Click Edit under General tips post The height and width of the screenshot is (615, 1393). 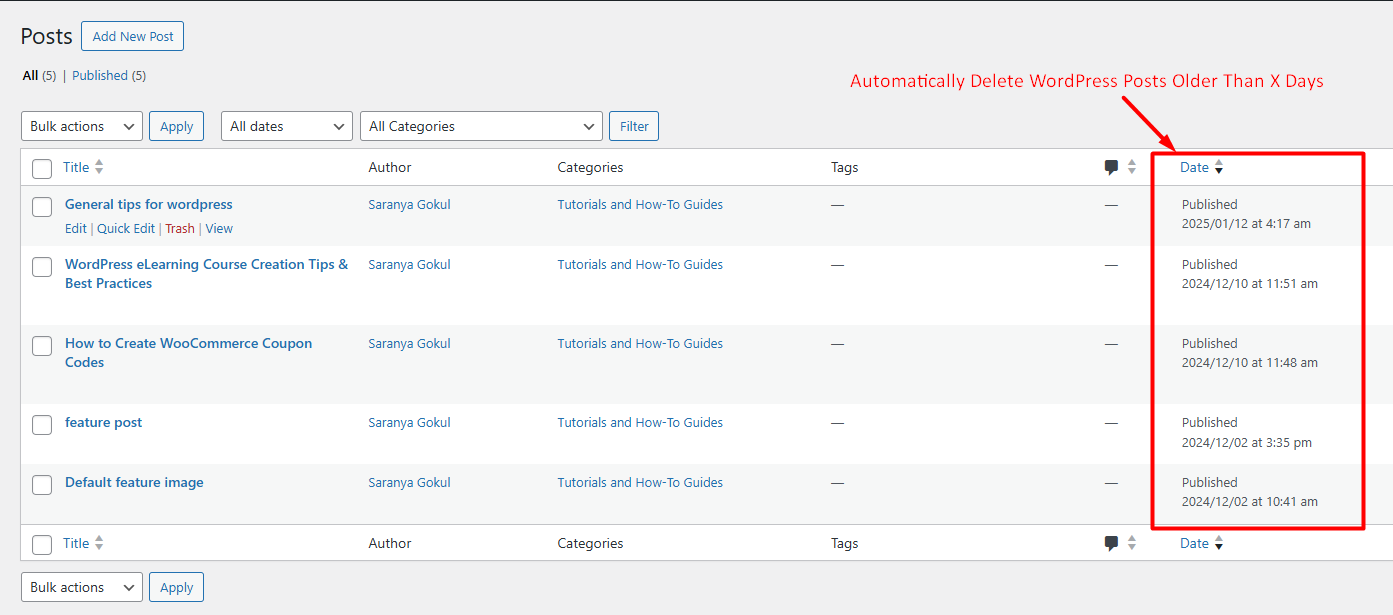pos(76,228)
